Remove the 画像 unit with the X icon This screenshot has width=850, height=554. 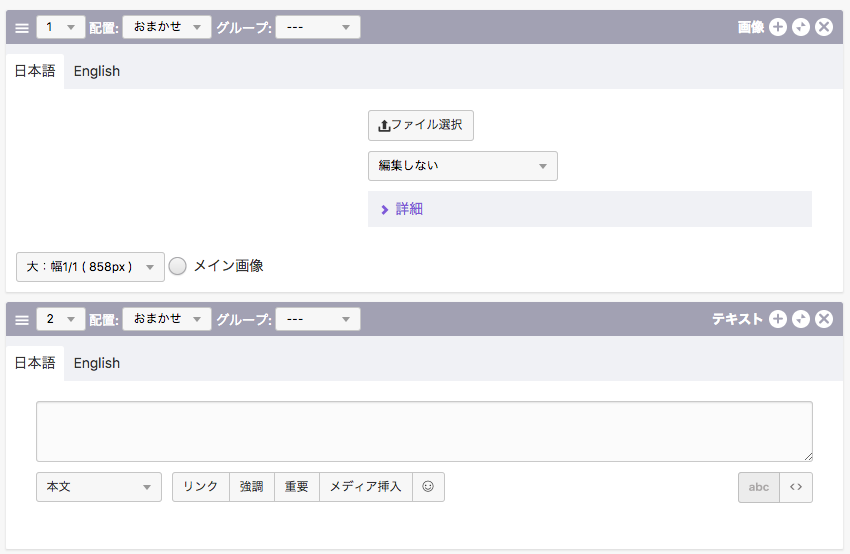point(824,27)
